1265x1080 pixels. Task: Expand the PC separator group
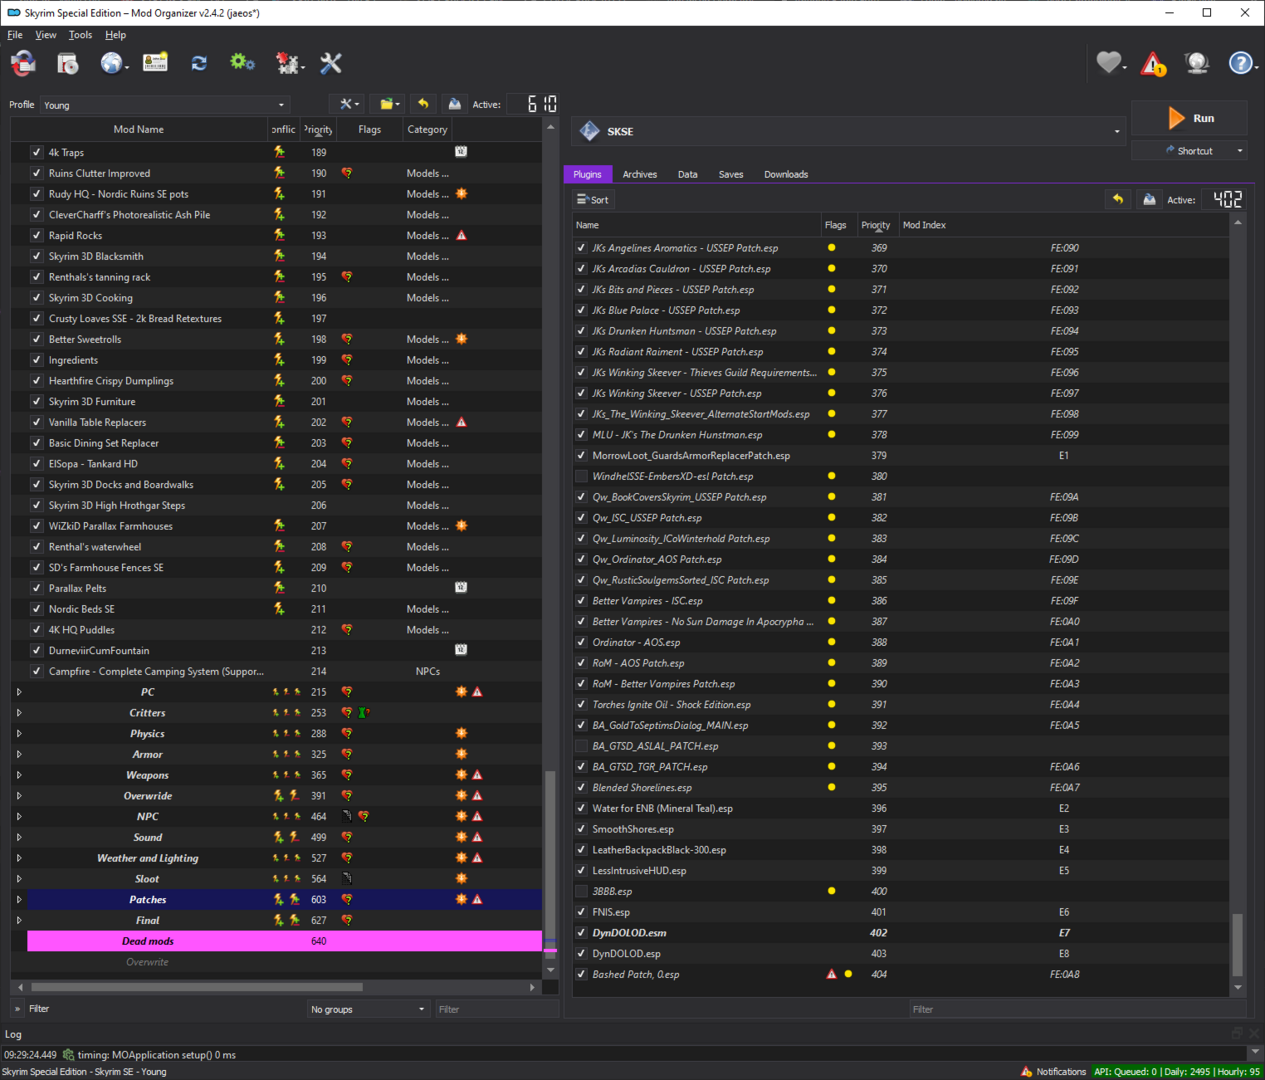point(19,692)
